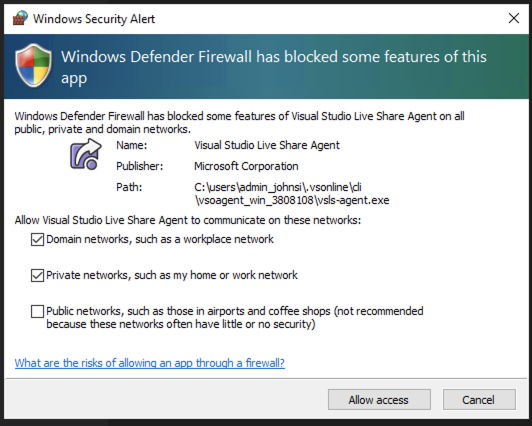Click 'Allow Visual Studio Live Share Agent to communicate' text
Image resolution: width=532 pixels, height=426 pixels.
coord(188,220)
